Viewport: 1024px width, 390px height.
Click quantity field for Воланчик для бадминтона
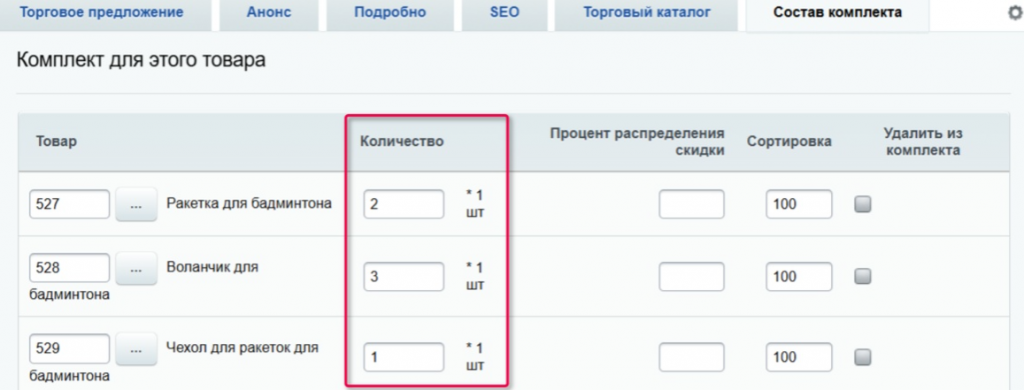[x=404, y=277]
